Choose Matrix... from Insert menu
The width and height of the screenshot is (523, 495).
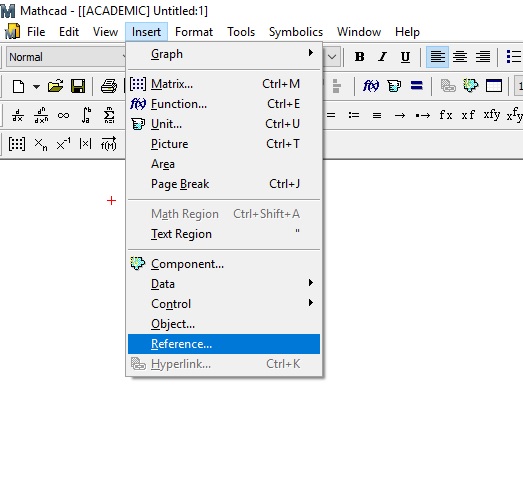[x=224, y=84]
